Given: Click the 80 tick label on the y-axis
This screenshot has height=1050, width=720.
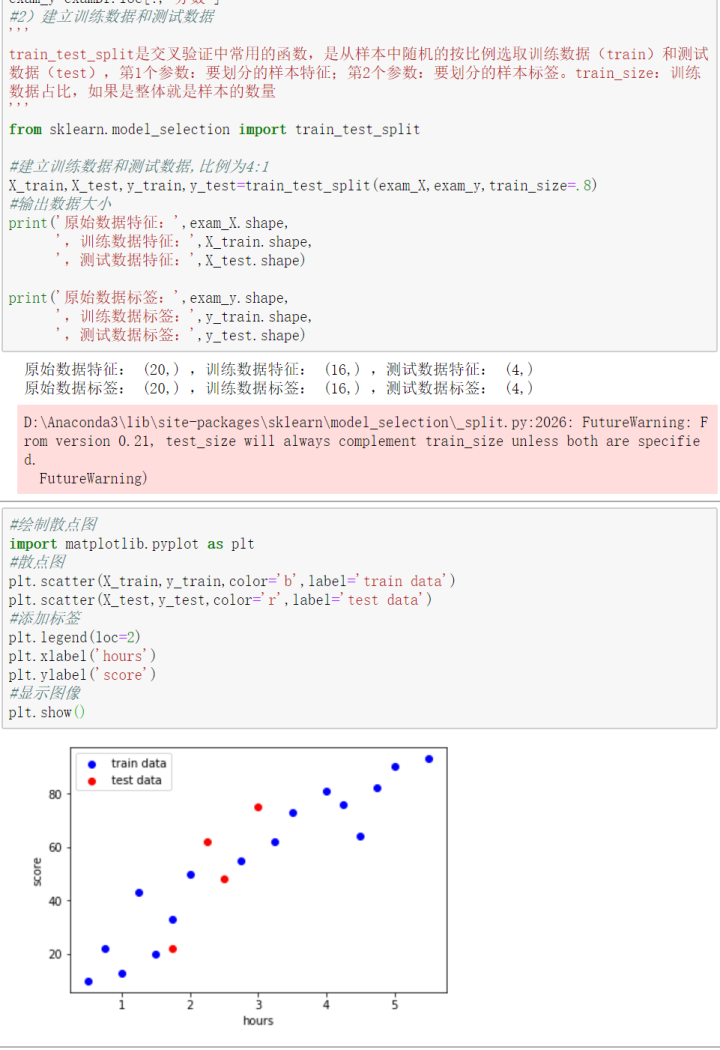Looking at the screenshot, I should (55, 795).
